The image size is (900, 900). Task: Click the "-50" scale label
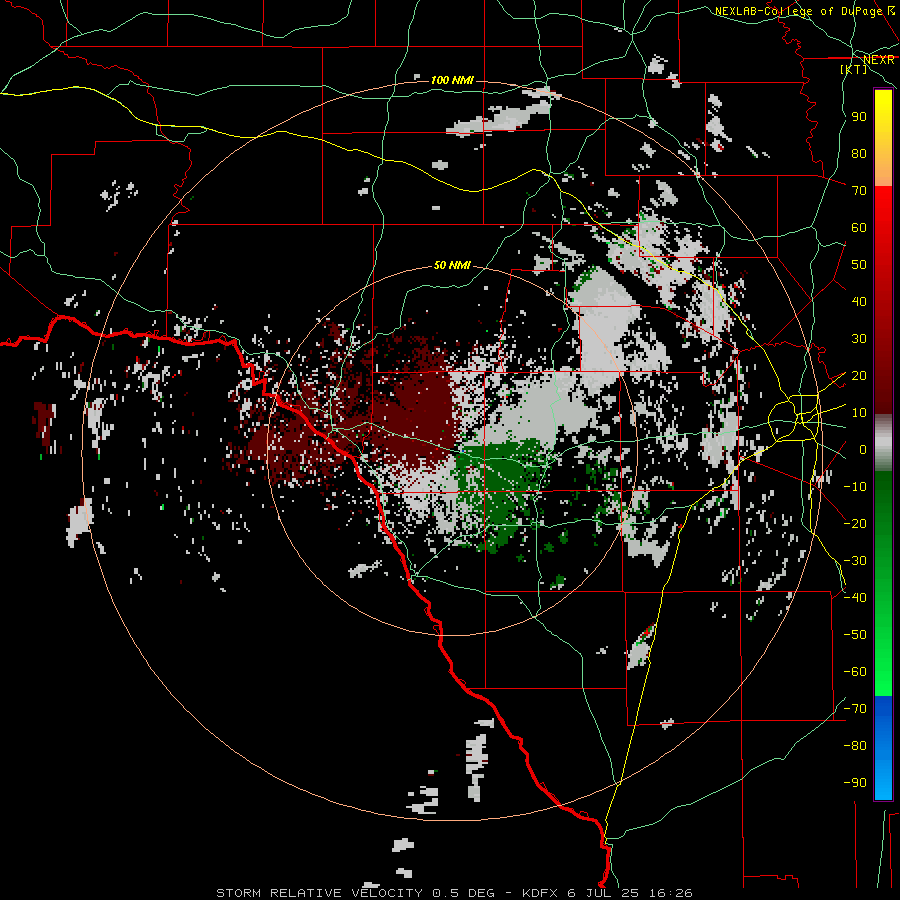pyautogui.click(x=855, y=635)
